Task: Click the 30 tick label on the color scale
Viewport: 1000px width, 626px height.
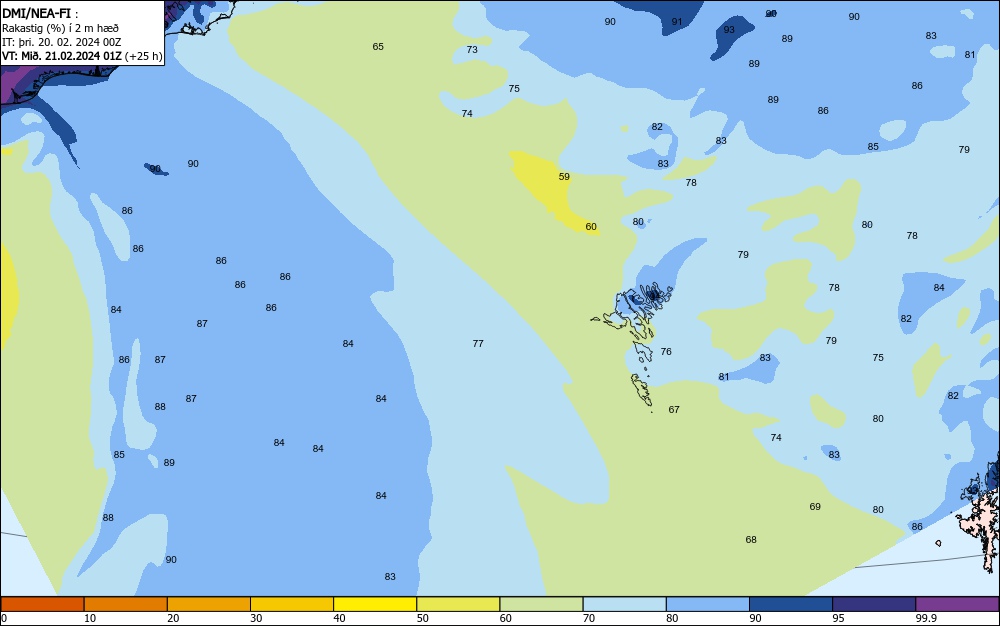Action: pos(256,618)
